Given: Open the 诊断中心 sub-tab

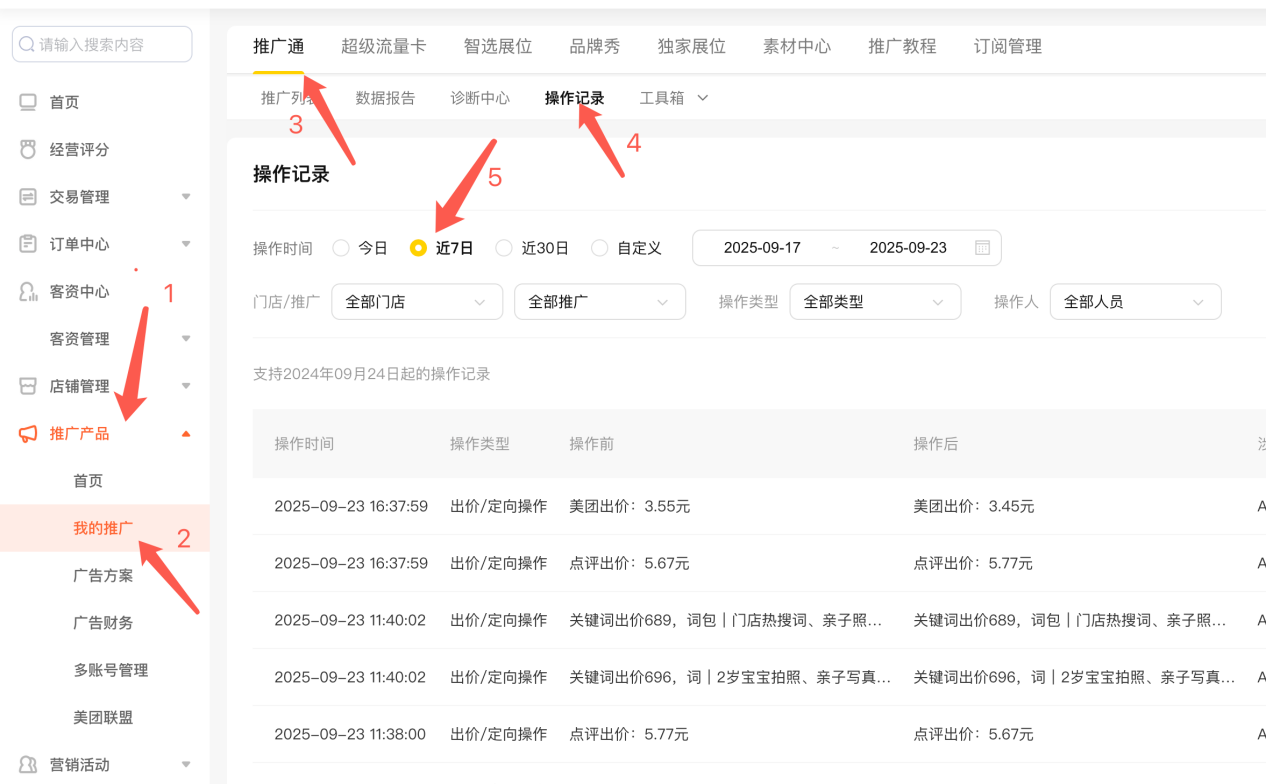Looking at the screenshot, I should (480, 98).
